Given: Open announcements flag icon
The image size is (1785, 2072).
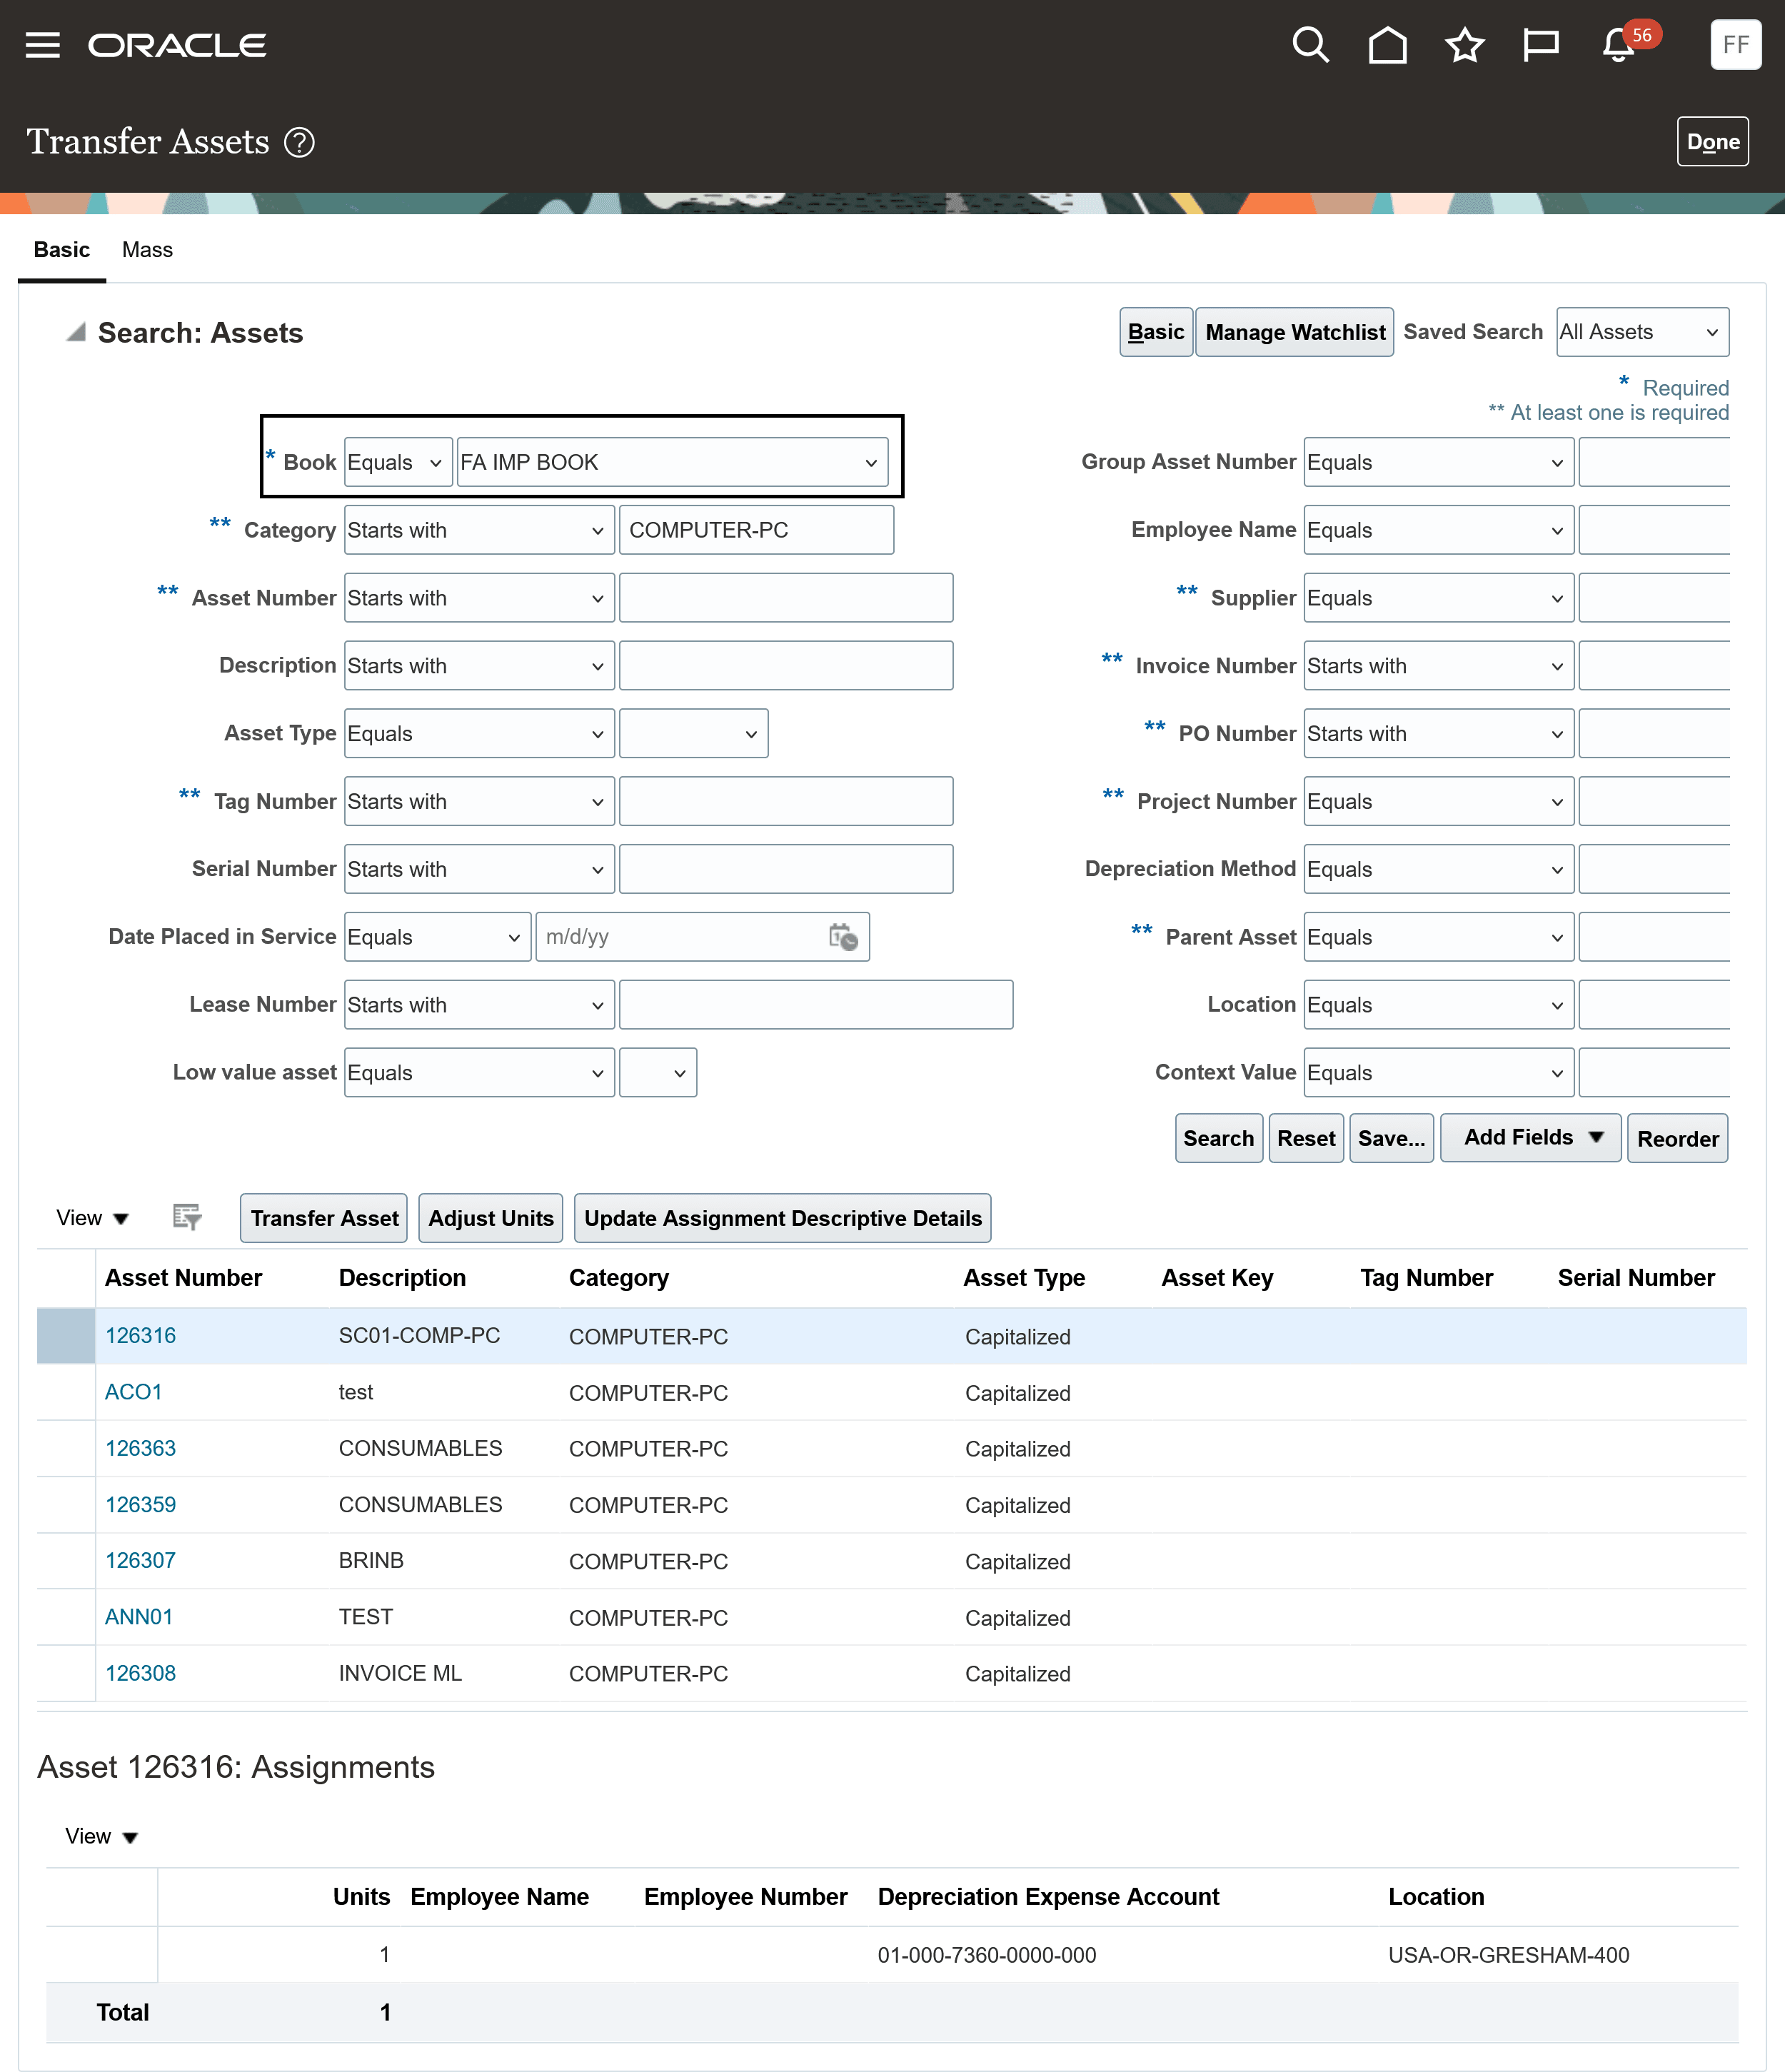Looking at the screenshot, I should pyautogui.click(x=1540, y=44).
